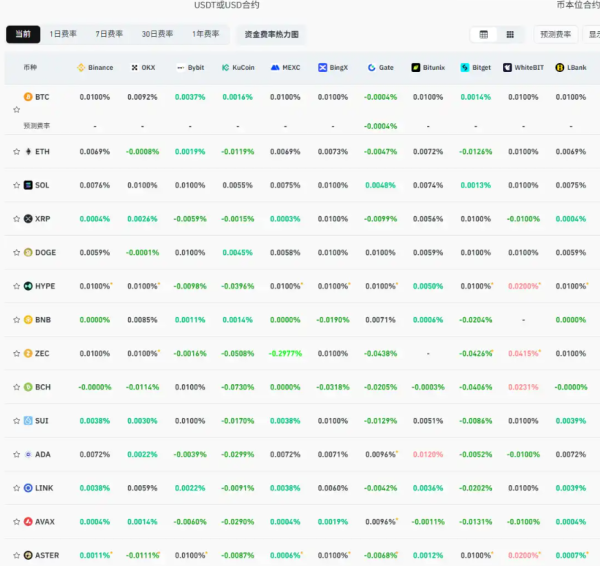Click the Binance exchange logo in header
The height and width of the screenshot is (566, 600).
click(82, 68)
